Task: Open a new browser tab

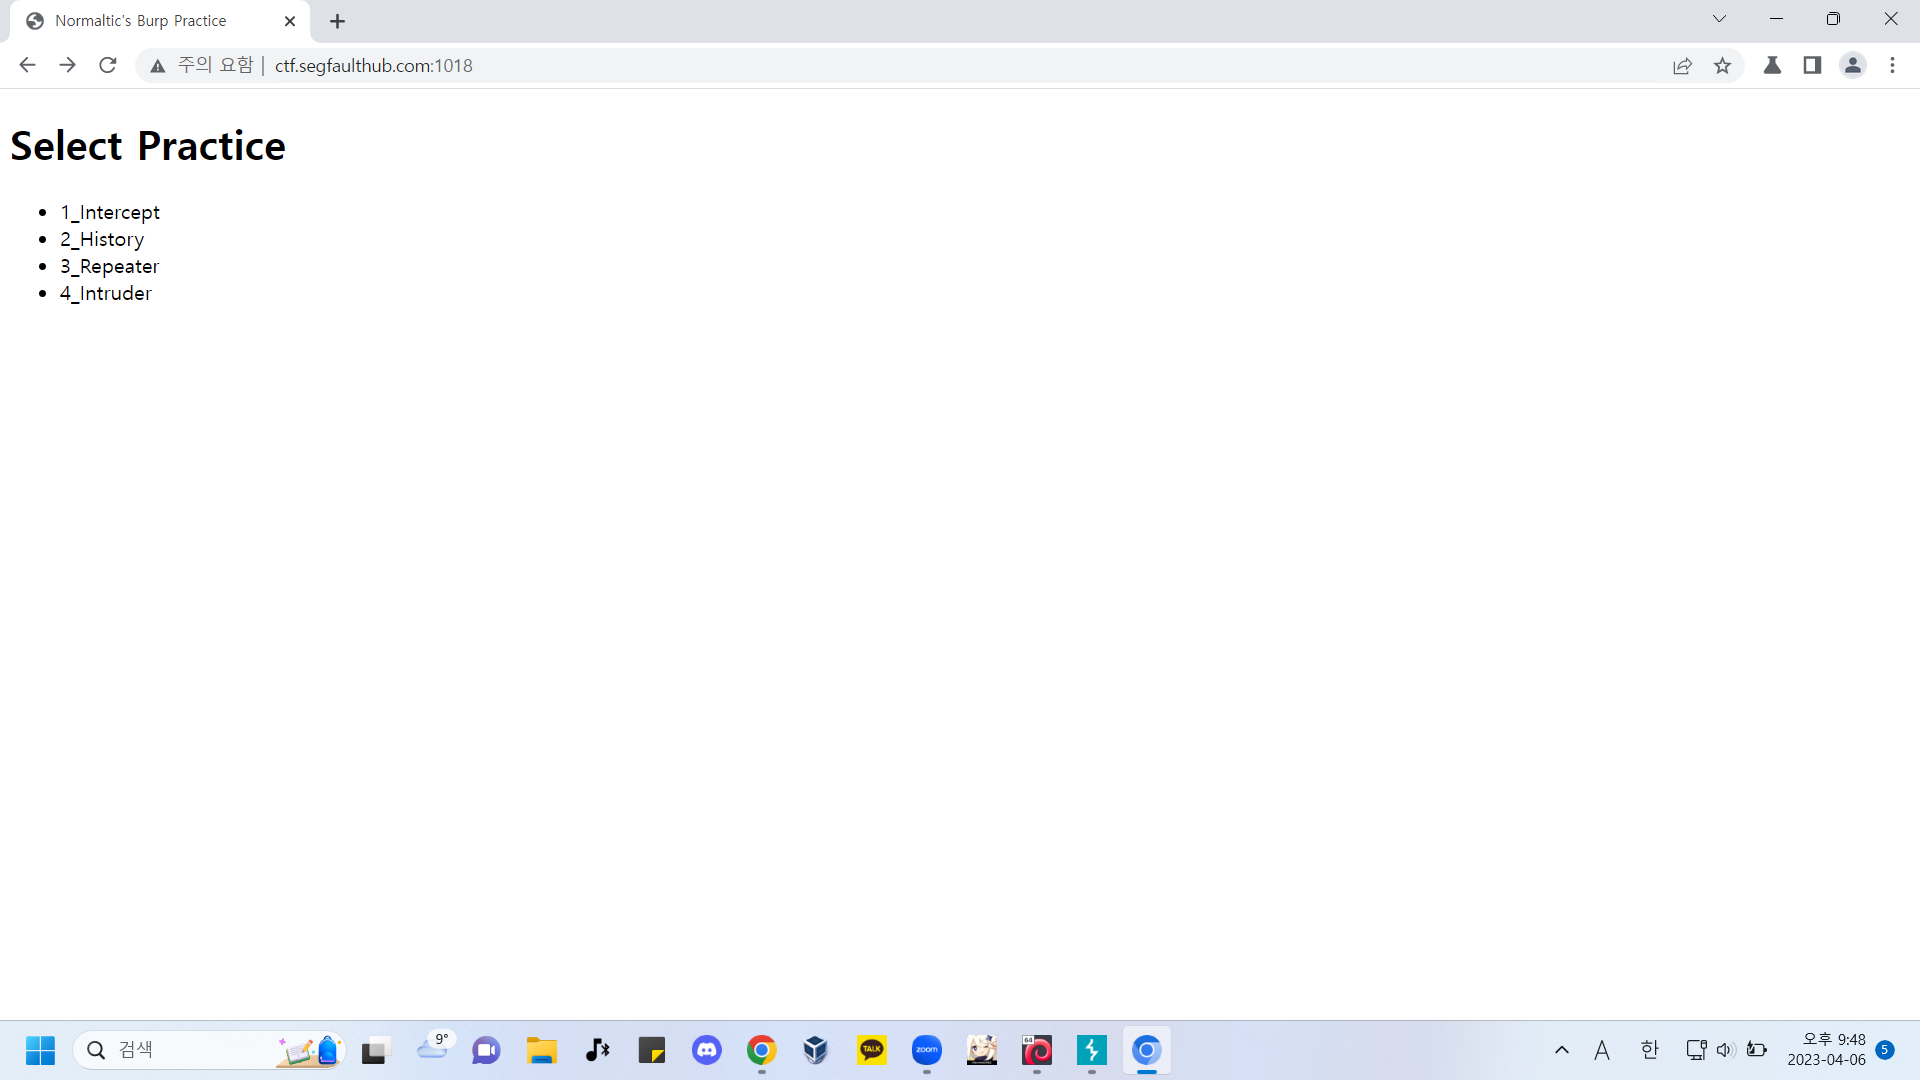Action: (337, 21)
